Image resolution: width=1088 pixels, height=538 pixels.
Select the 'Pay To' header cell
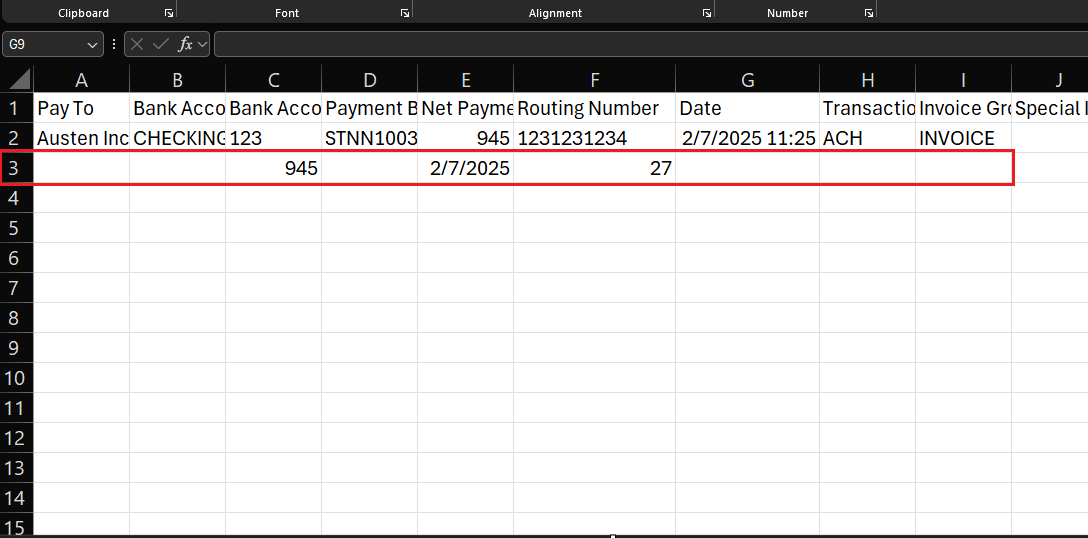click(x=81, y=108)
